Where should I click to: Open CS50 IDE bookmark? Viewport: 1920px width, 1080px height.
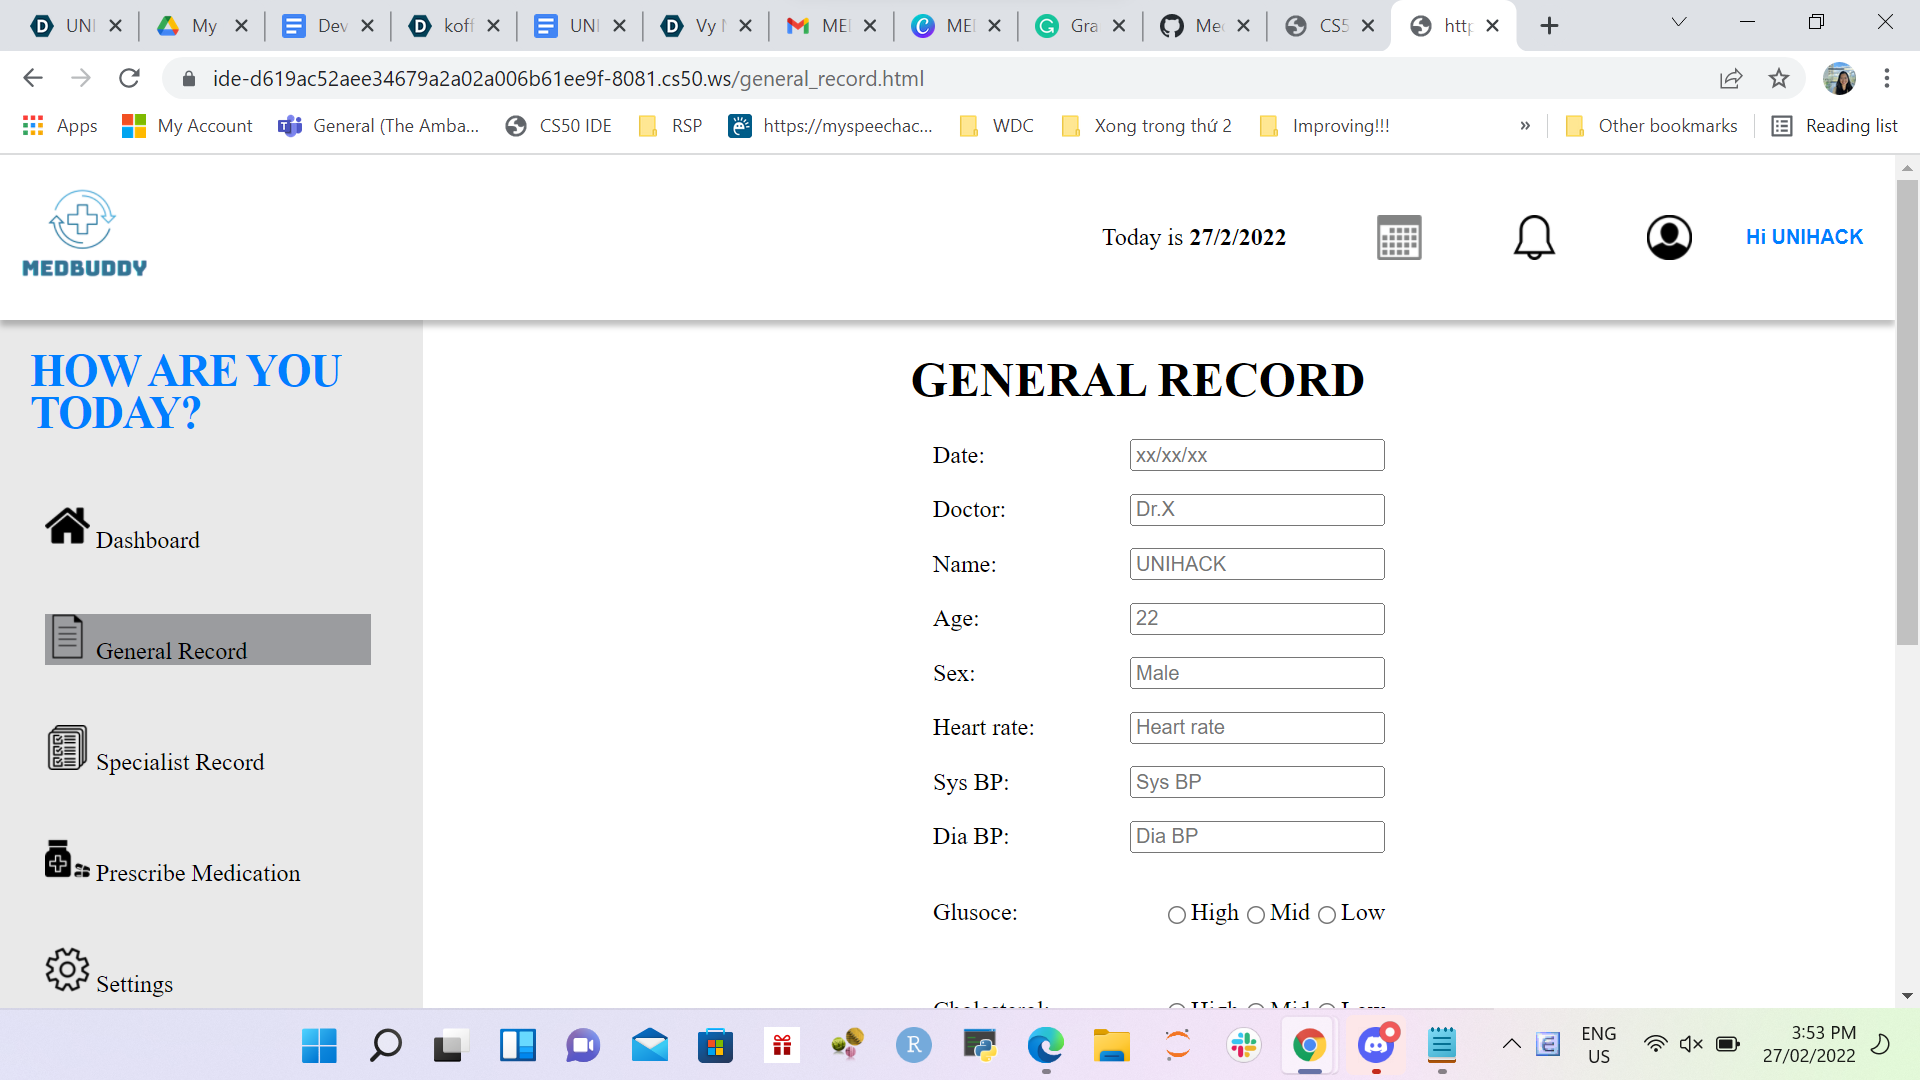[559, 126]
